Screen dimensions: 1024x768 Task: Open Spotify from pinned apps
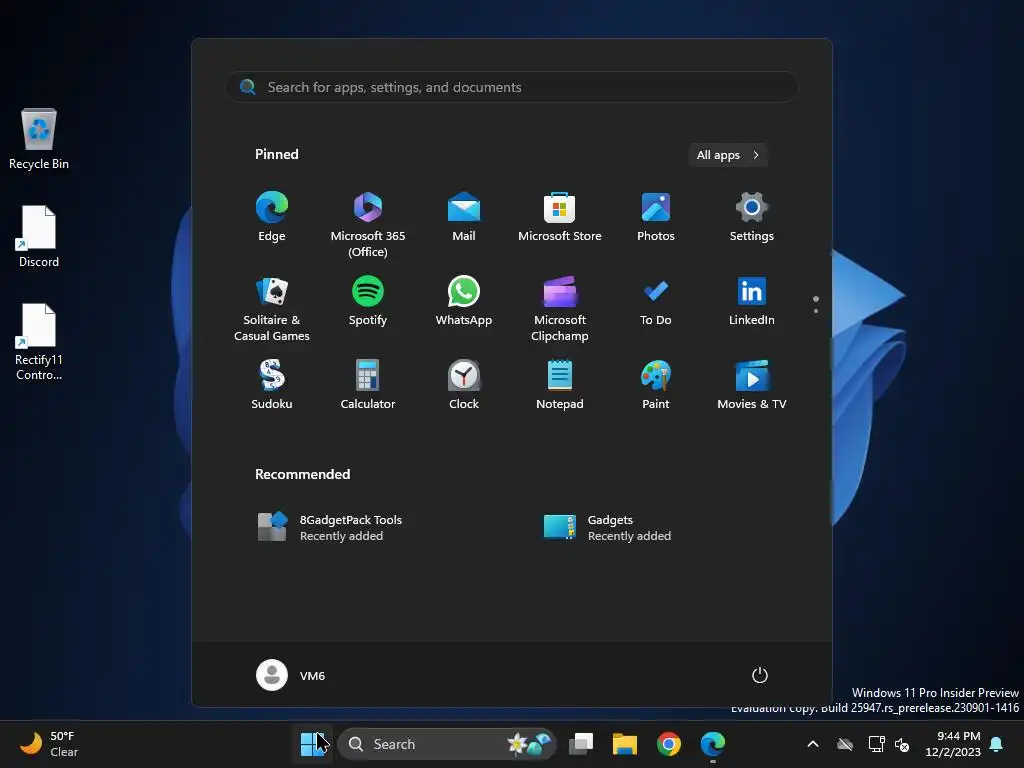pyautogui.click(x=368, y=302)
